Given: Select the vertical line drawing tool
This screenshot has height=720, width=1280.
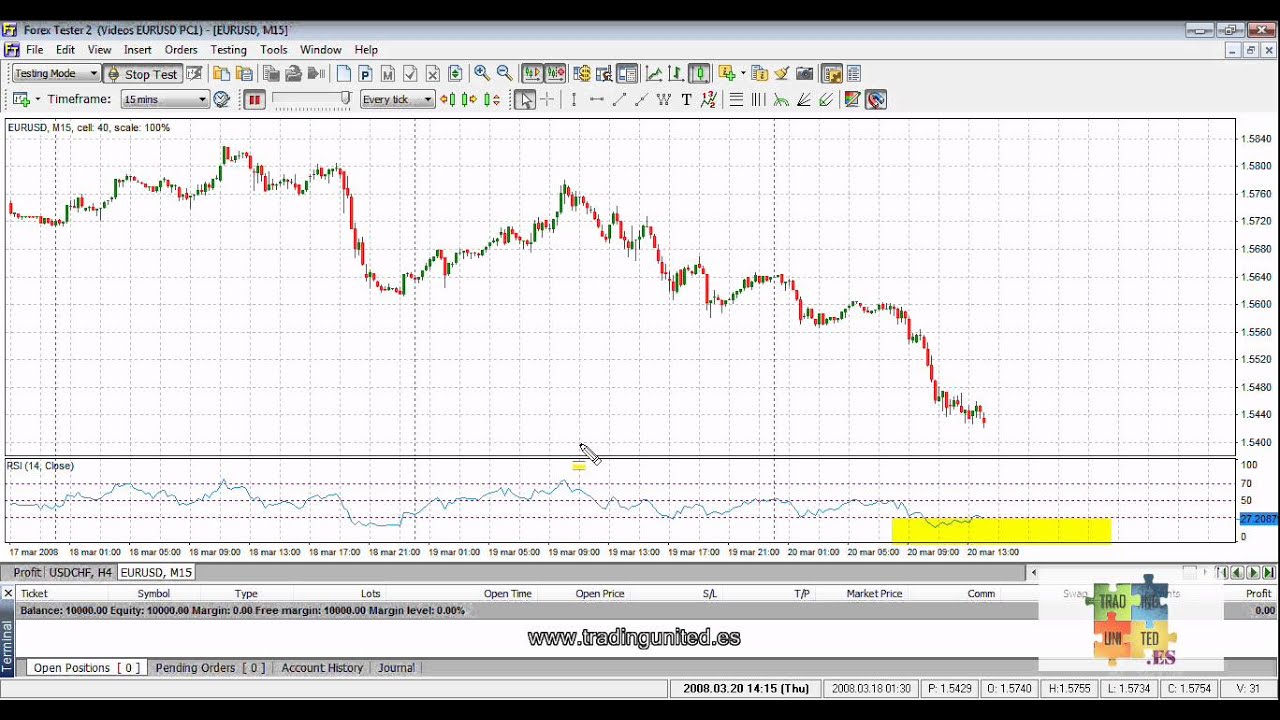Looking at the screenshot, I should coord(573,99).
